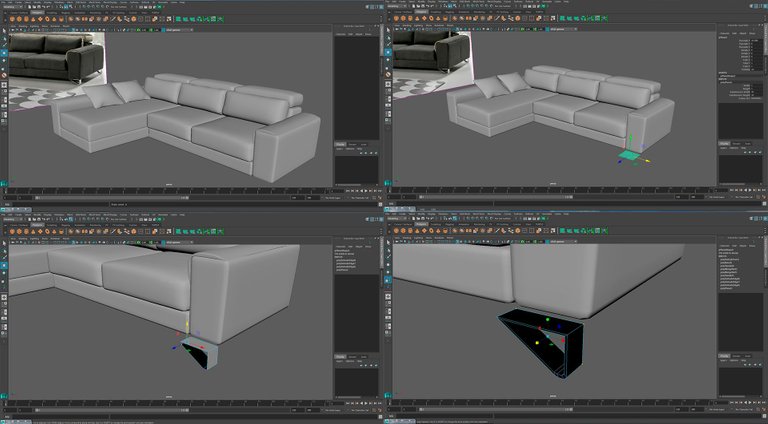Open Mesh Tools menu in gizmo-free full-sofa window
Image resolution: width=768 pixels, height=424 pixels.
click(x=94, y=2)
